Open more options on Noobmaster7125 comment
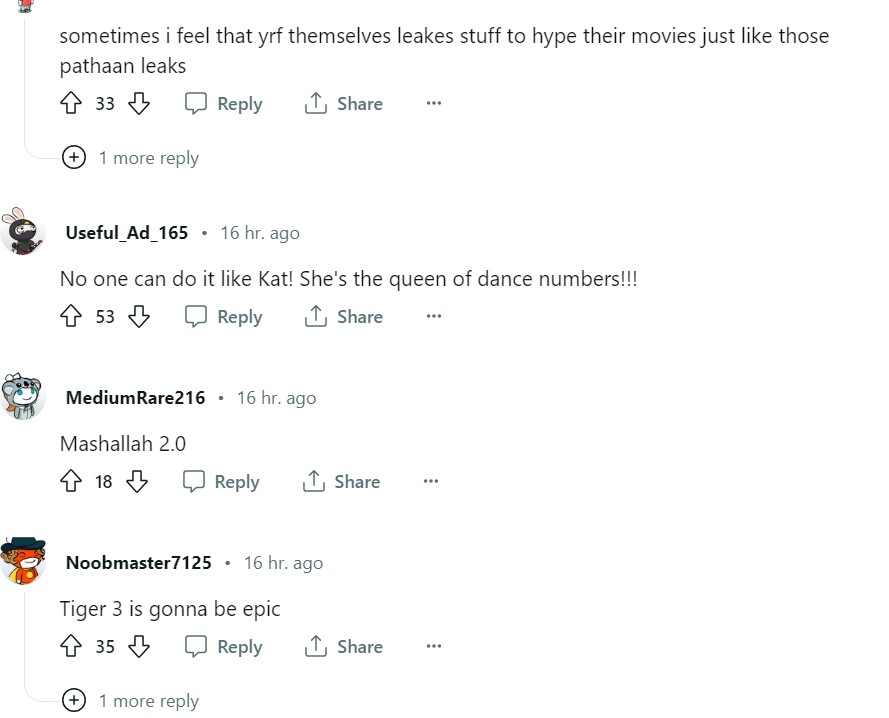This screenshot has height=718, width=889. coord(433,647)
